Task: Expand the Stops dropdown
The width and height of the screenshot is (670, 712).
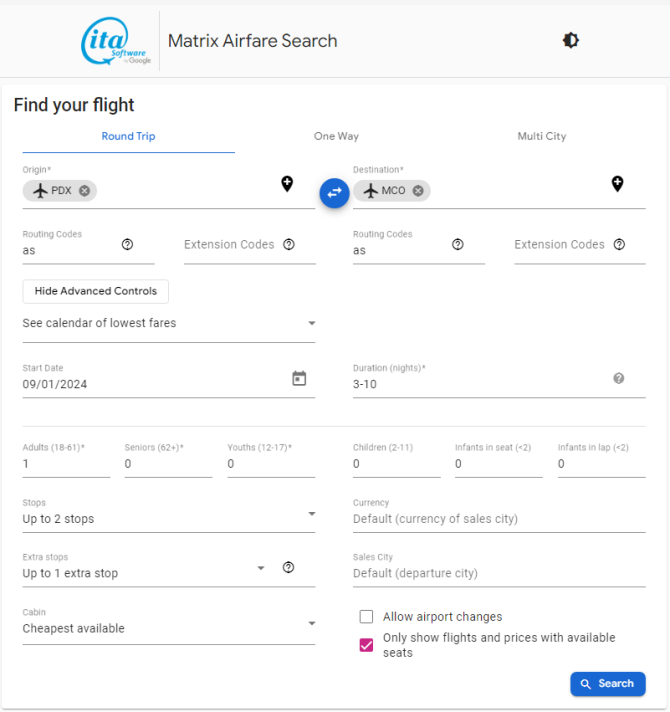Action: point(169,519)
